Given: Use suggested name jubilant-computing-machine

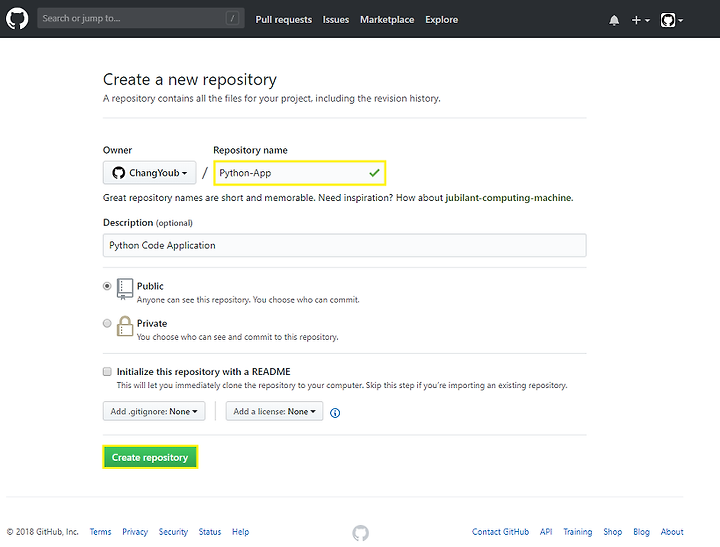Looking at the screenshot, I should [509, 198].
